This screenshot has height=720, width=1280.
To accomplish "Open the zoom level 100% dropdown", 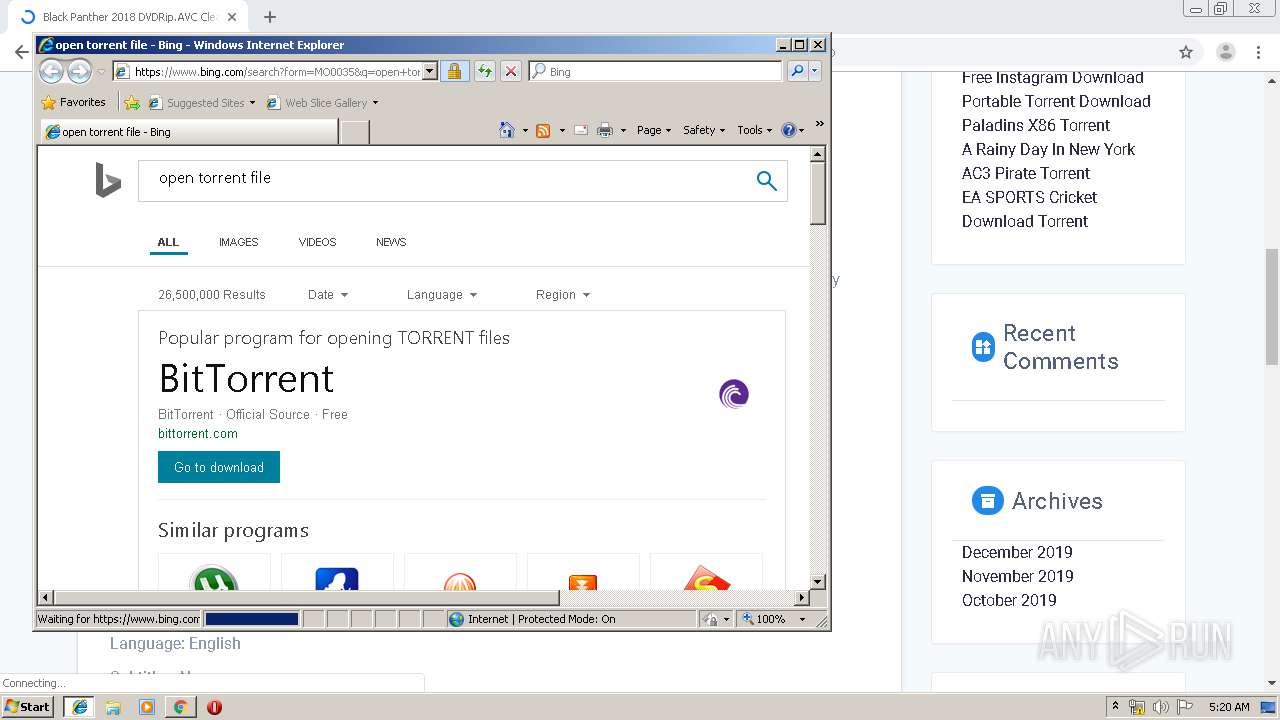I will tap(802, 619).
